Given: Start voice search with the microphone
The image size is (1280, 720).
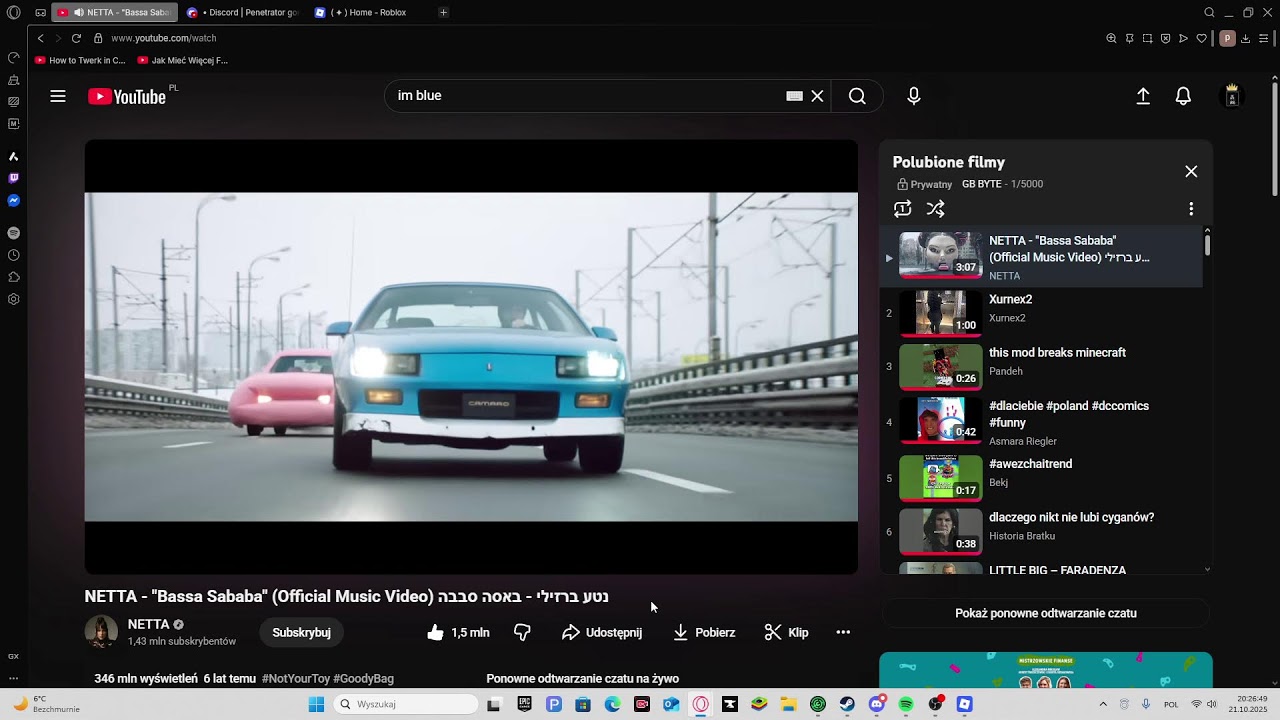Looking at the screenshot, I should [x=913, y=96].
